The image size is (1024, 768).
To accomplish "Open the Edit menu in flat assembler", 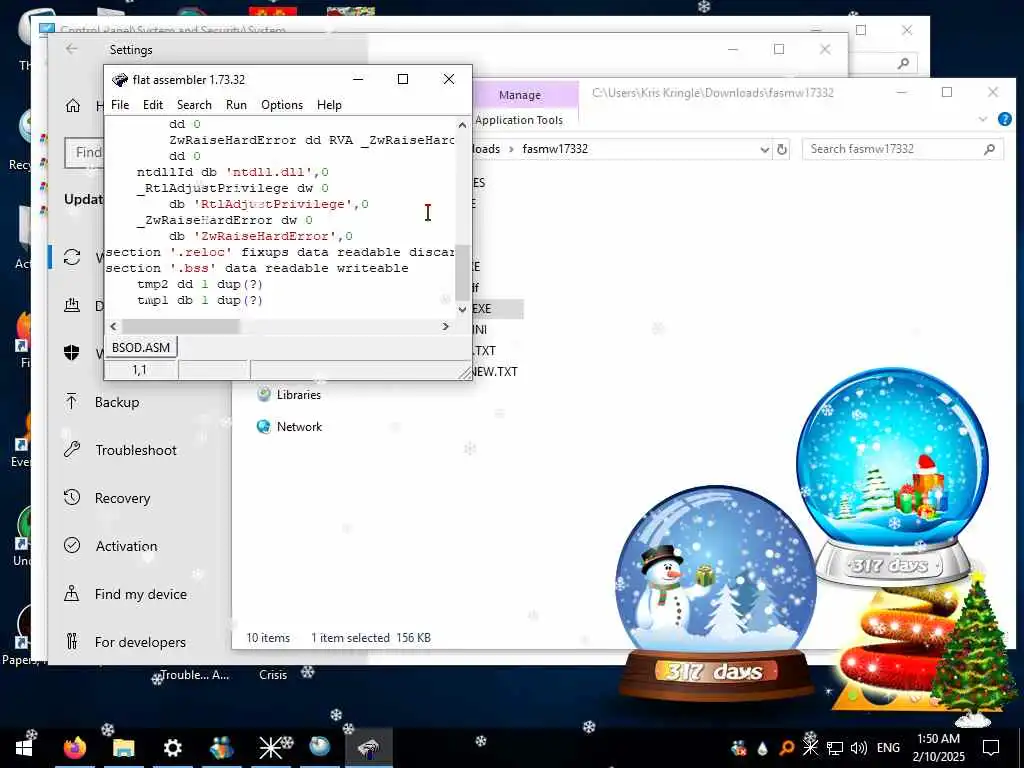I will 153,104.
